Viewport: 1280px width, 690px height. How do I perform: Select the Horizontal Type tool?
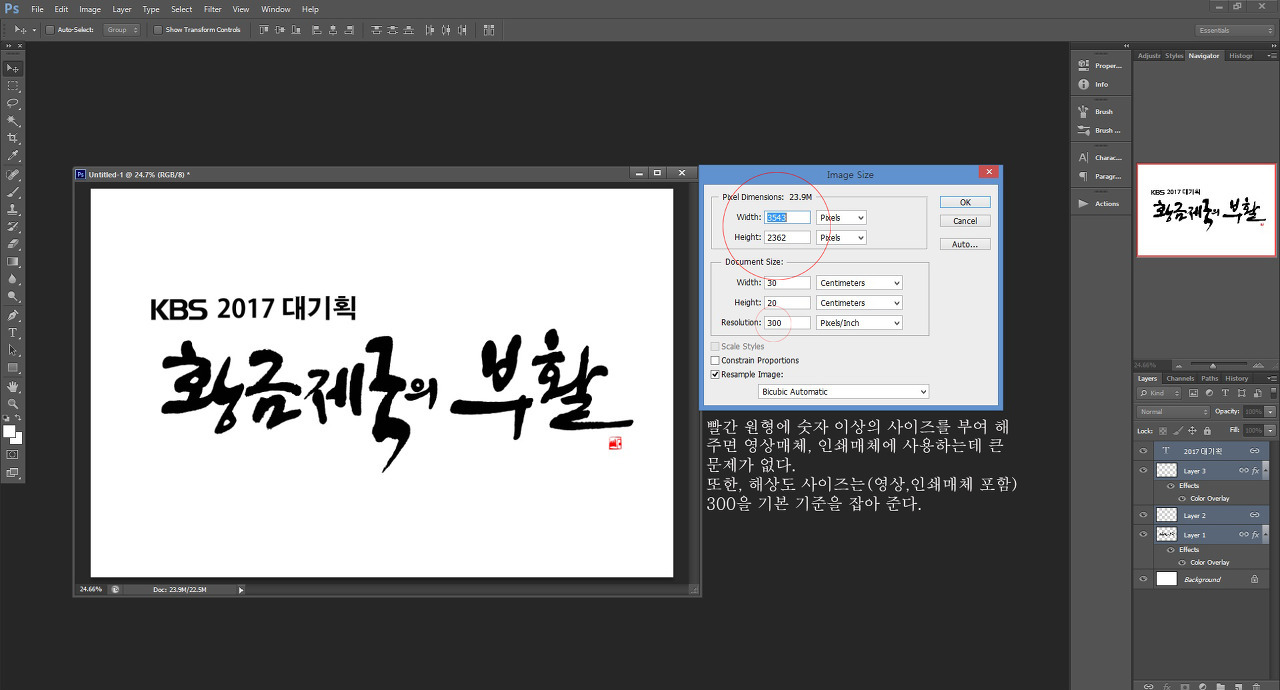click(x=12, y=331)
